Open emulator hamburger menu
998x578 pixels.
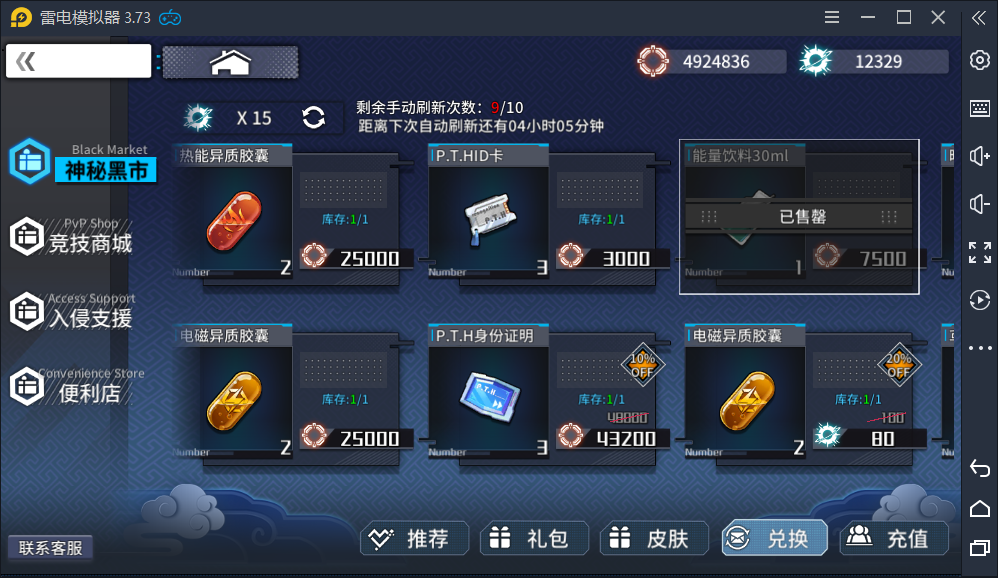tap(832, 17)
